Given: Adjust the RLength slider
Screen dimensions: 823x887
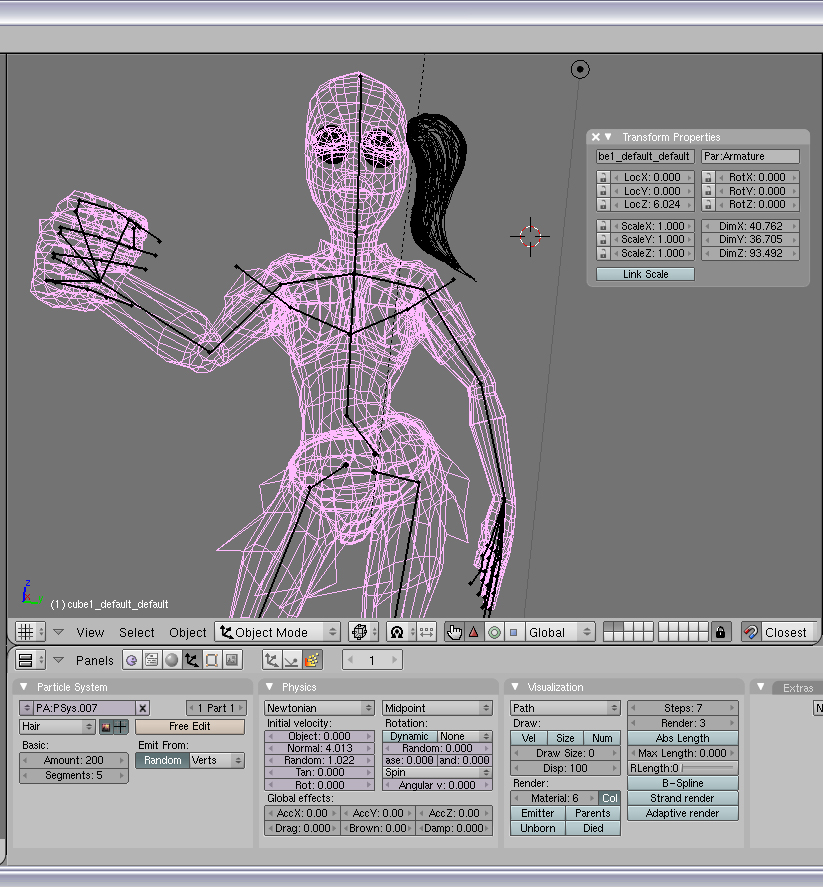Looking at the screenshot, I should [683, 768].
